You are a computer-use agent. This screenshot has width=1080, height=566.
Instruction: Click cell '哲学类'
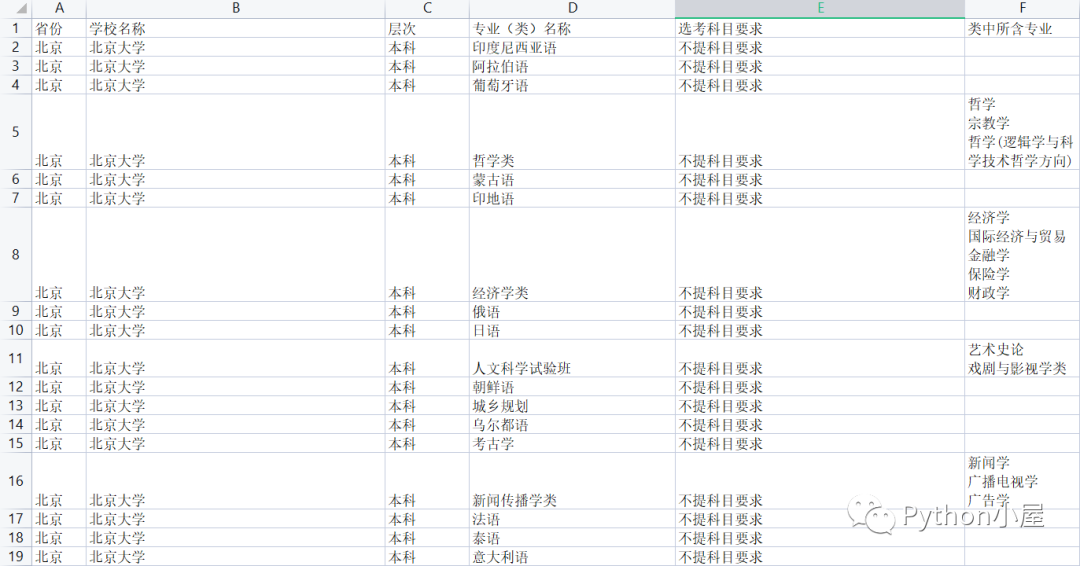point(572,132)
